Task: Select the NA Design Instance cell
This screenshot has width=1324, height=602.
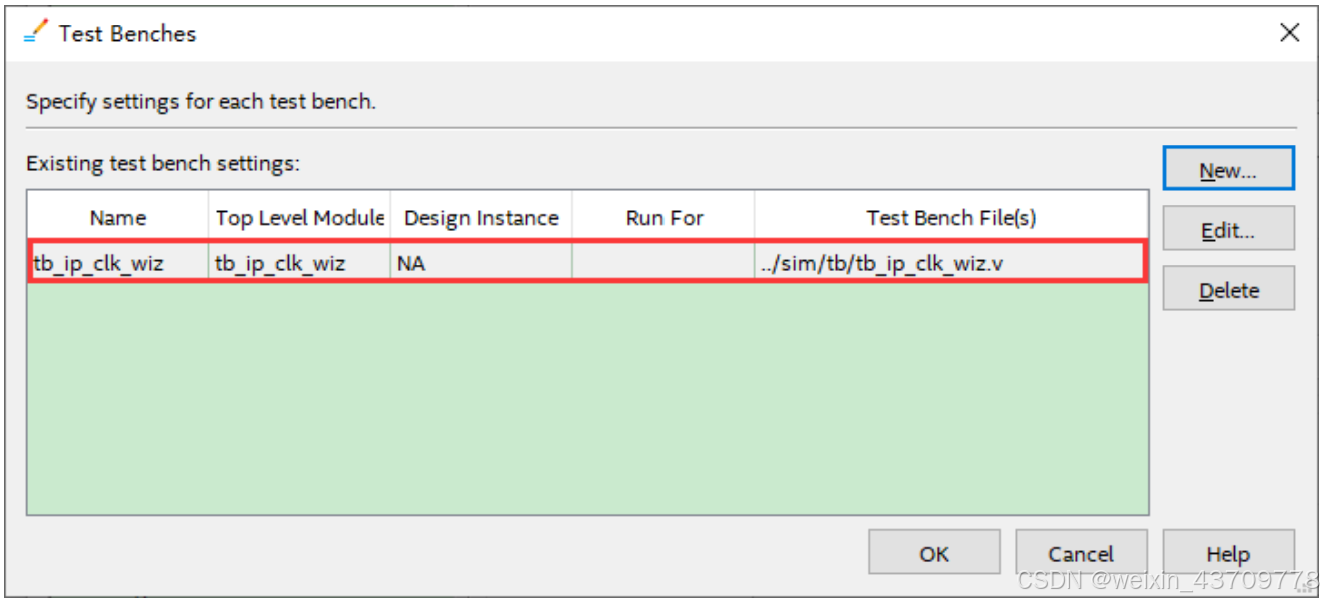Action: (x=481, y=264)
